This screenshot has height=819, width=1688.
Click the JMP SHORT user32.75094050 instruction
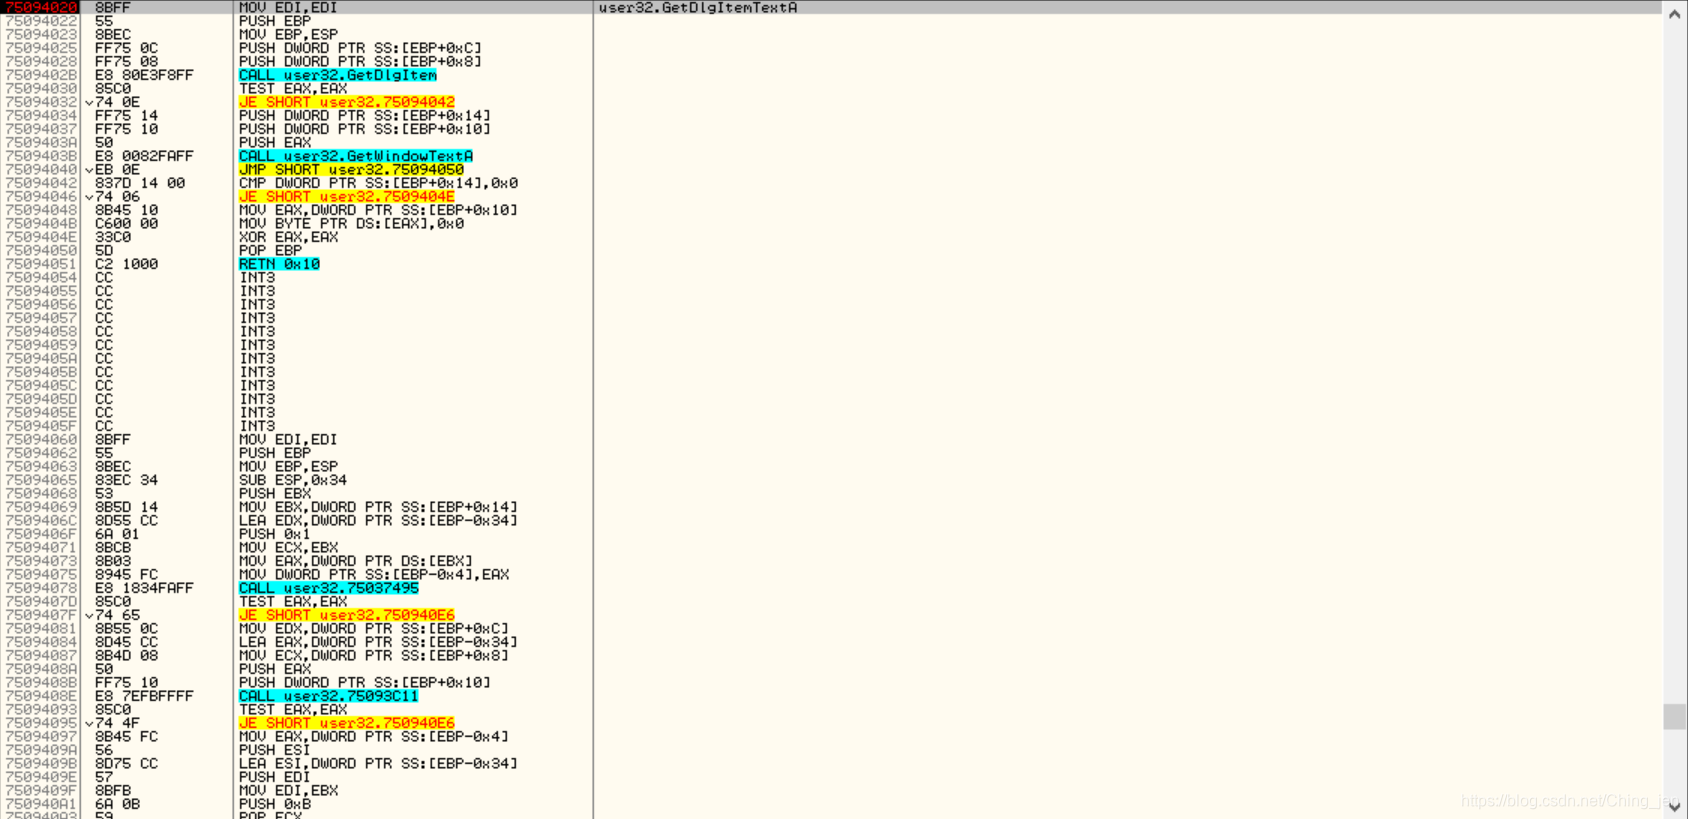pyautogui.click(x=351, y=170)
